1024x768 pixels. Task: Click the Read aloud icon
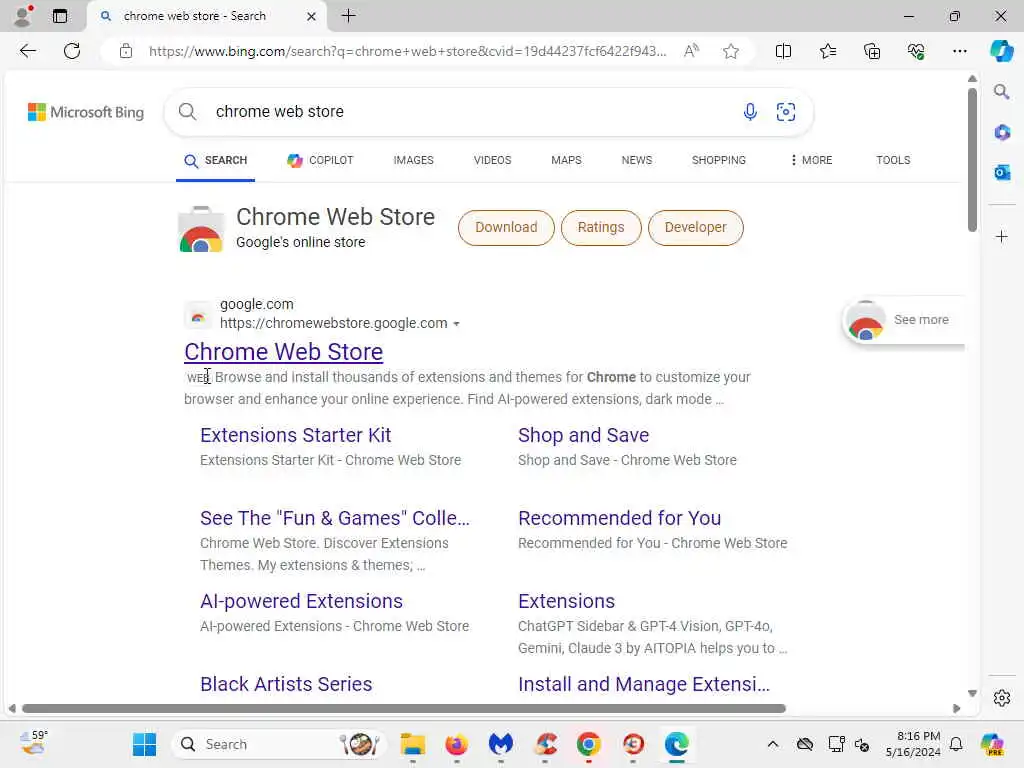pyautogui.click(x=691, y=51)
